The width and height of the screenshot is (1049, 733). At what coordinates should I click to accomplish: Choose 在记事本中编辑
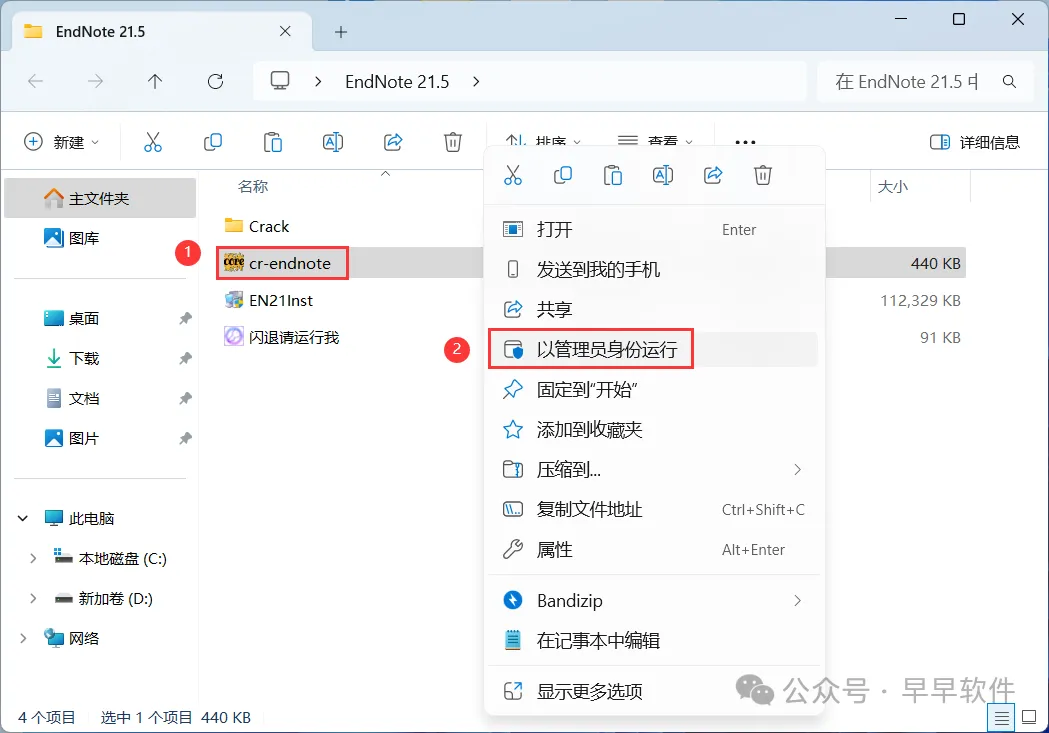tap(654, 641)
